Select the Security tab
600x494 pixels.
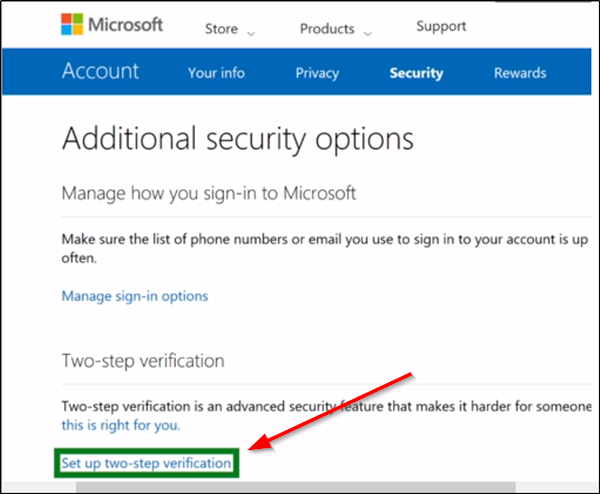(418, 73)
